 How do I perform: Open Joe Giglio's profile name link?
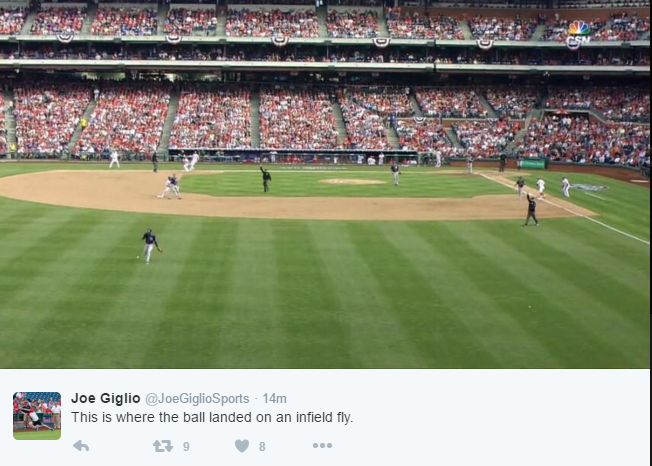coord(105,398)
